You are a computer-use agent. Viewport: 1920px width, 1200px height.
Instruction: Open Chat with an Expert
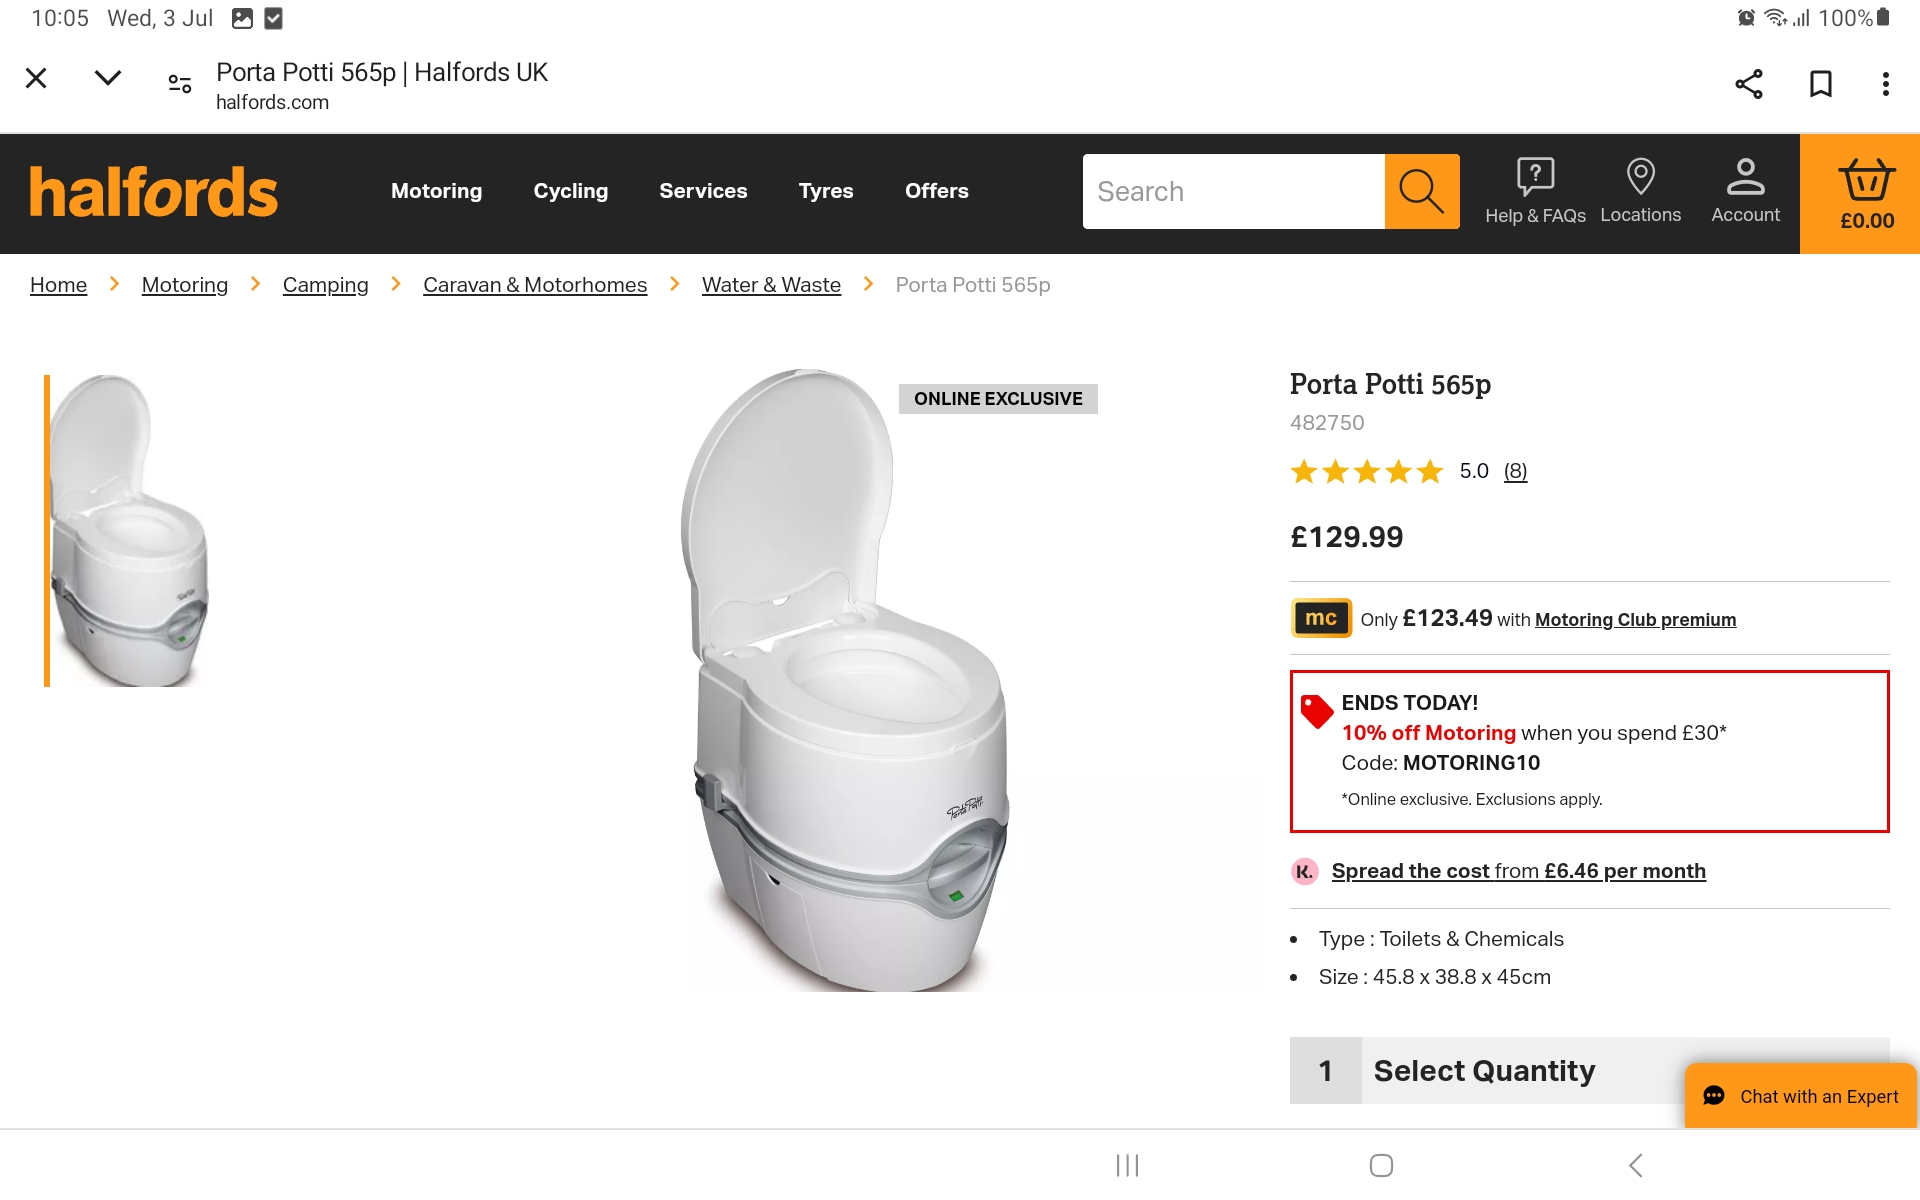click(x=1800, y=1096)
